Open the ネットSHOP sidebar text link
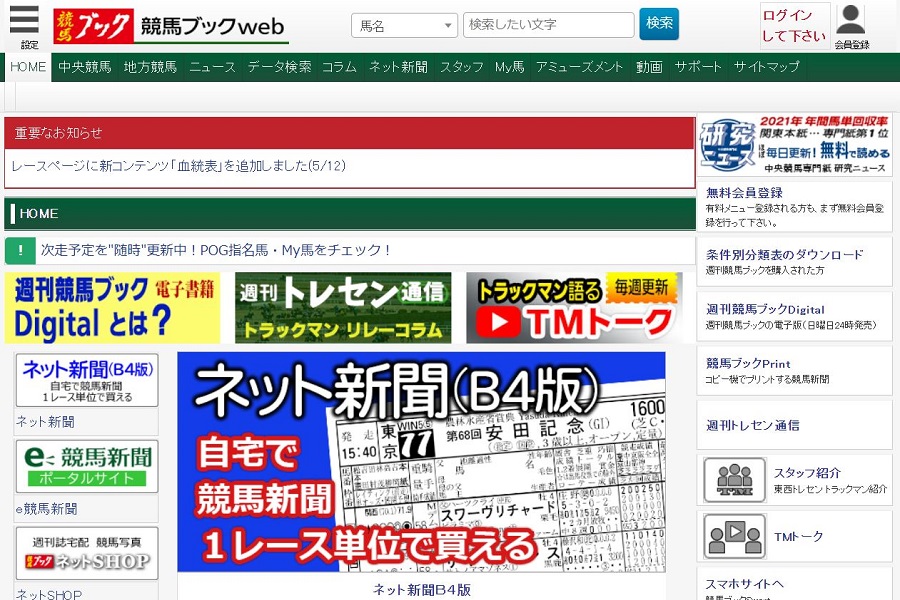Viewport: 900px width, 600px height. click(x=49, y=594)
